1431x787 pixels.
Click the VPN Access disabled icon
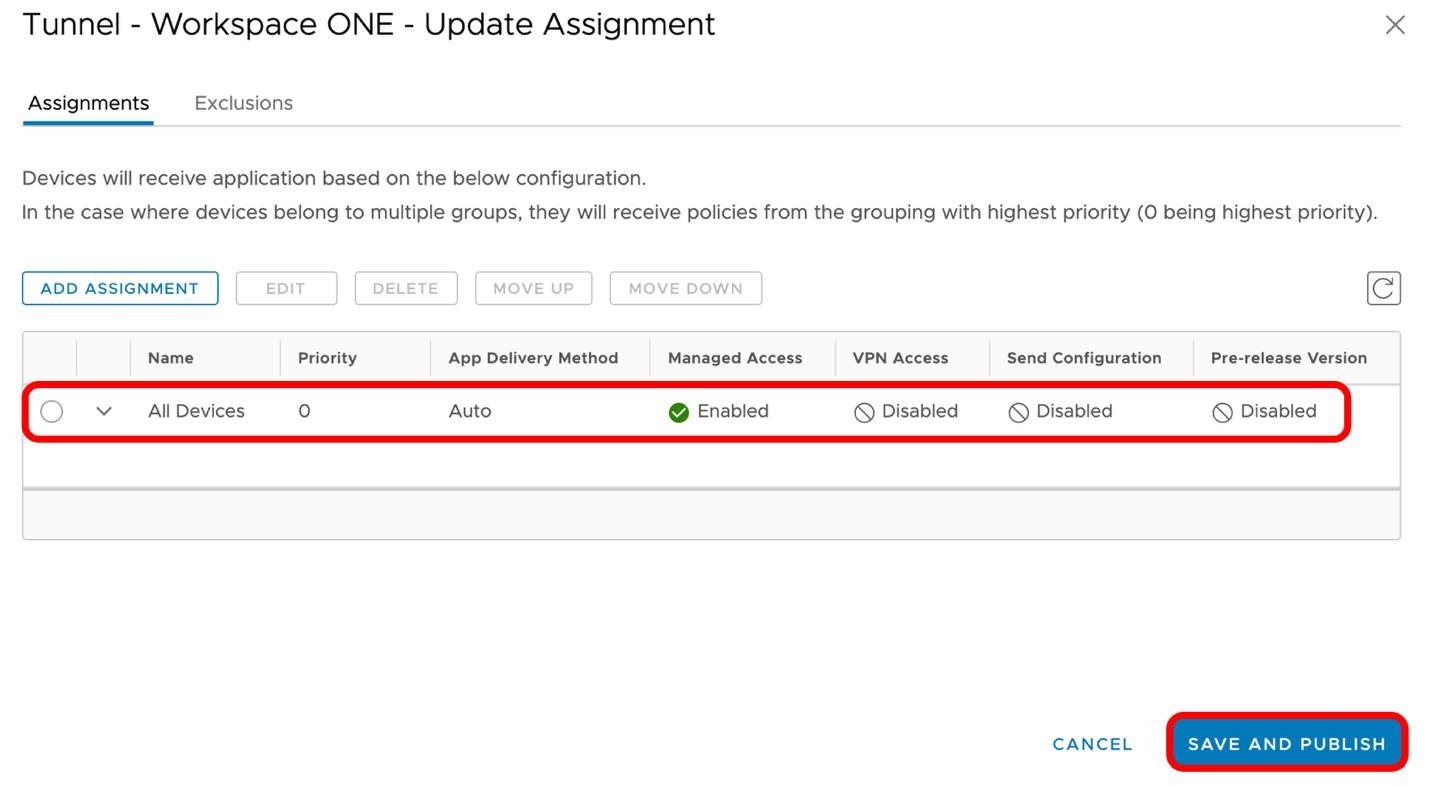coord(864,412)
